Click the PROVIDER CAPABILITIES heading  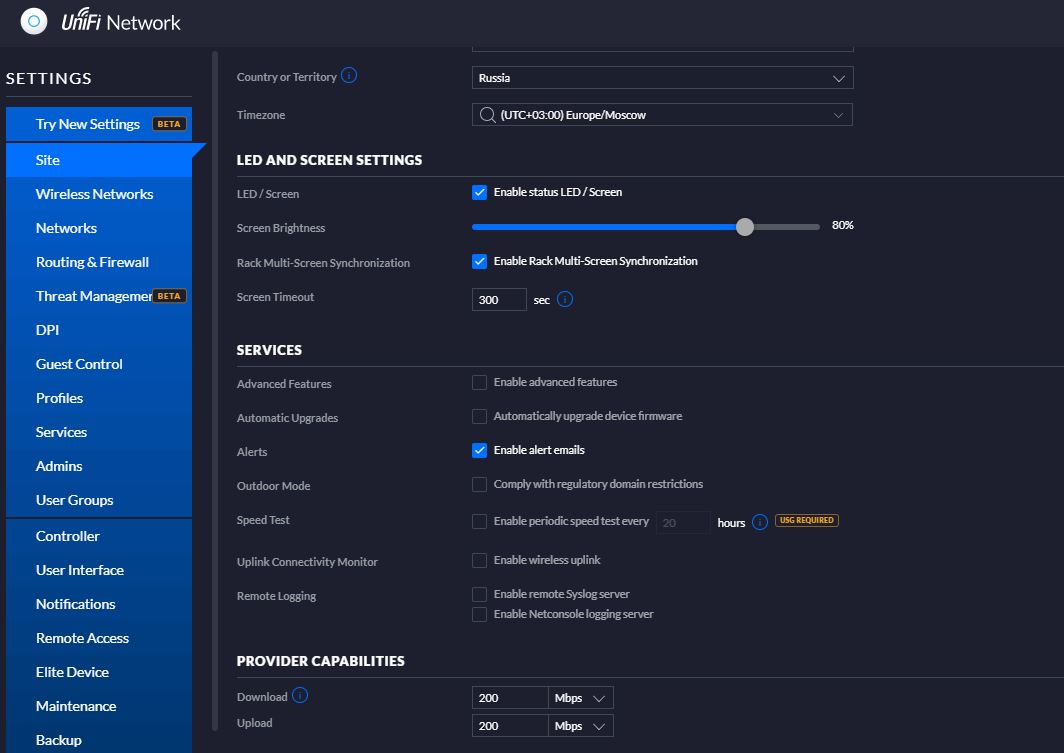tap(320, 661)
